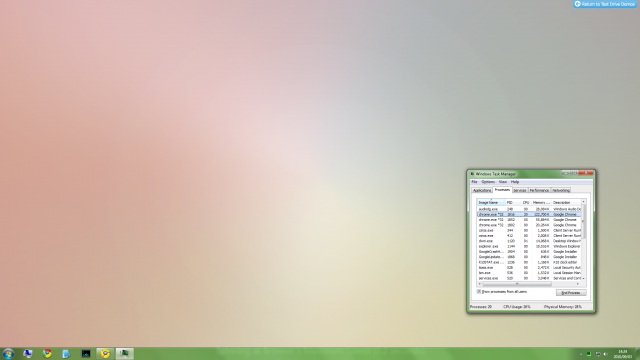Switch to the Networking tab

560,190
